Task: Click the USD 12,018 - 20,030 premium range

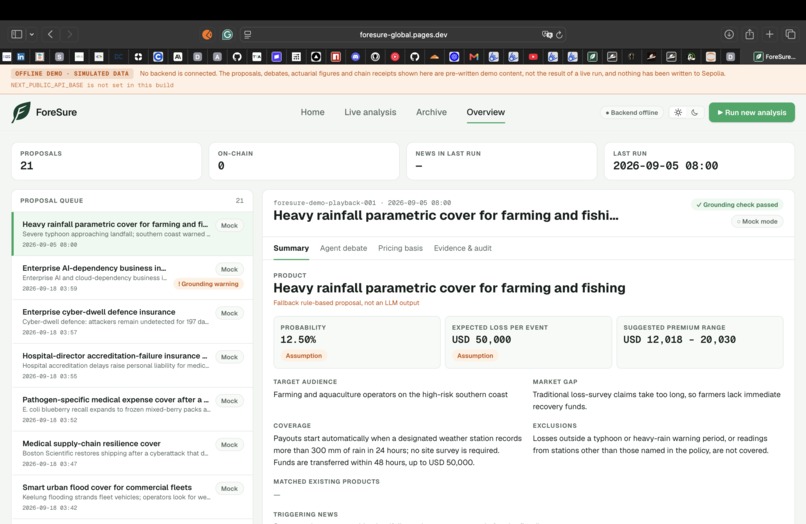Action: pyautogui.click(x=679, y=339)
